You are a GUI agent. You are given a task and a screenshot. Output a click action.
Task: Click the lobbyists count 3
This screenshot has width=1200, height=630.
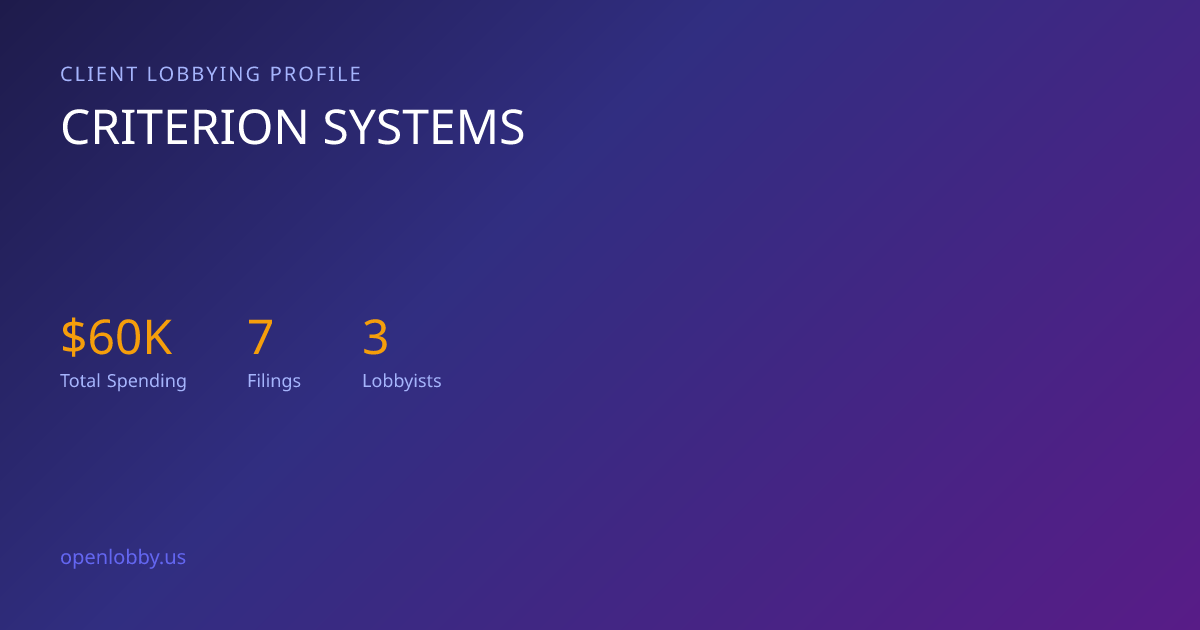pos(375,338)
